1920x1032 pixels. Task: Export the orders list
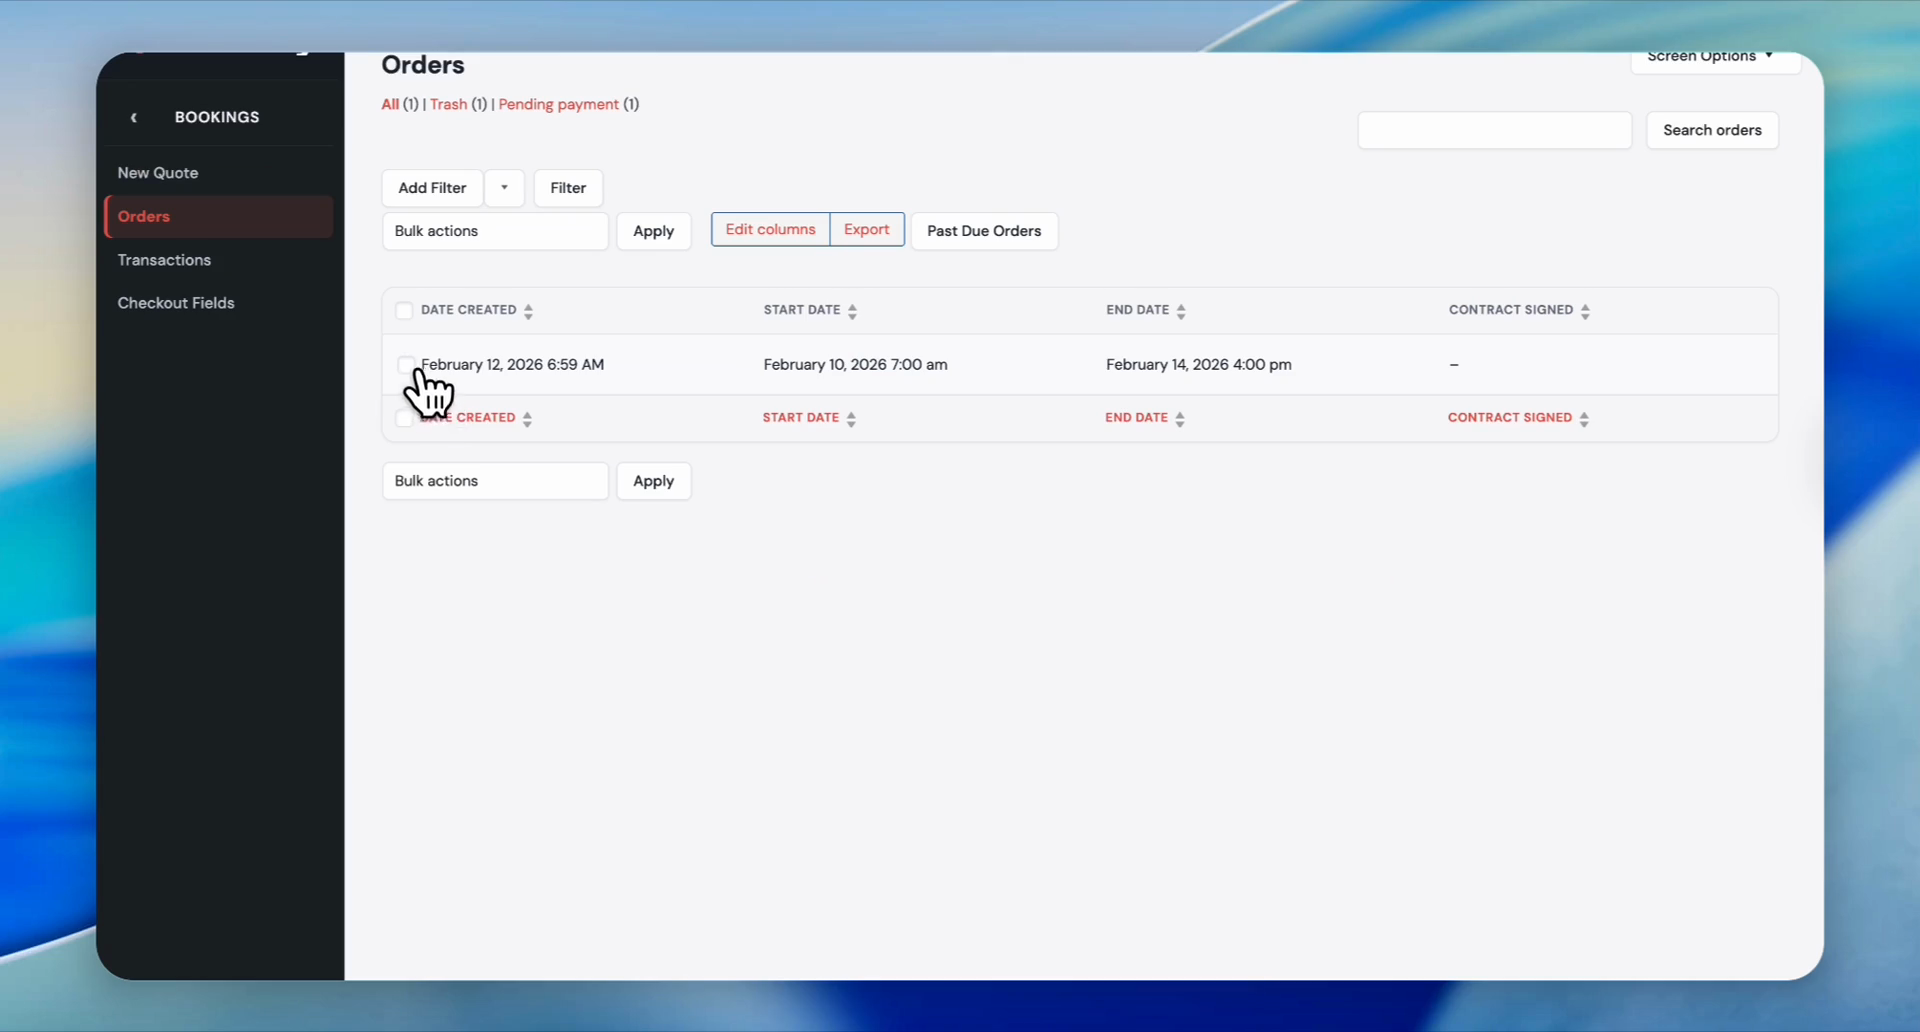click(x=866, y=229)
